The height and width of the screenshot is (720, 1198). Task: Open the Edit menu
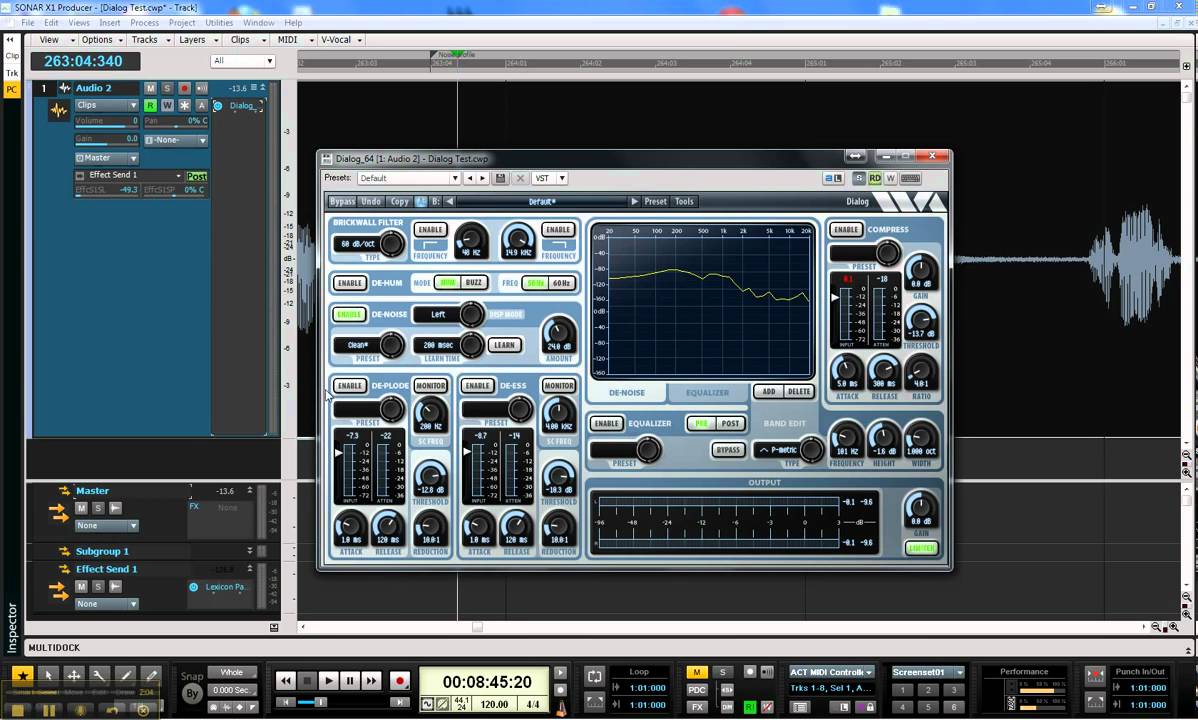(x=51, y=23)
